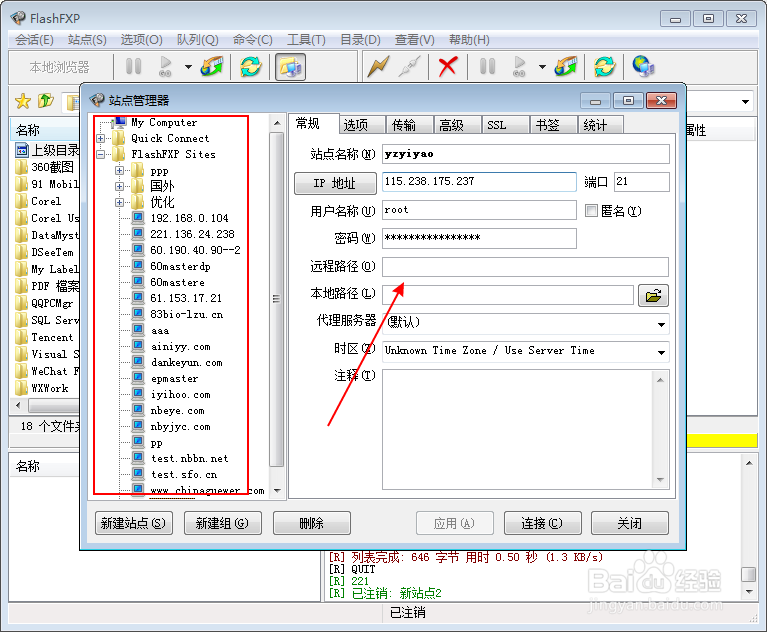Select site 192.168.0.104 in tree
The width and height of the screenshot is (767, 632).
[x=189, y=218]
